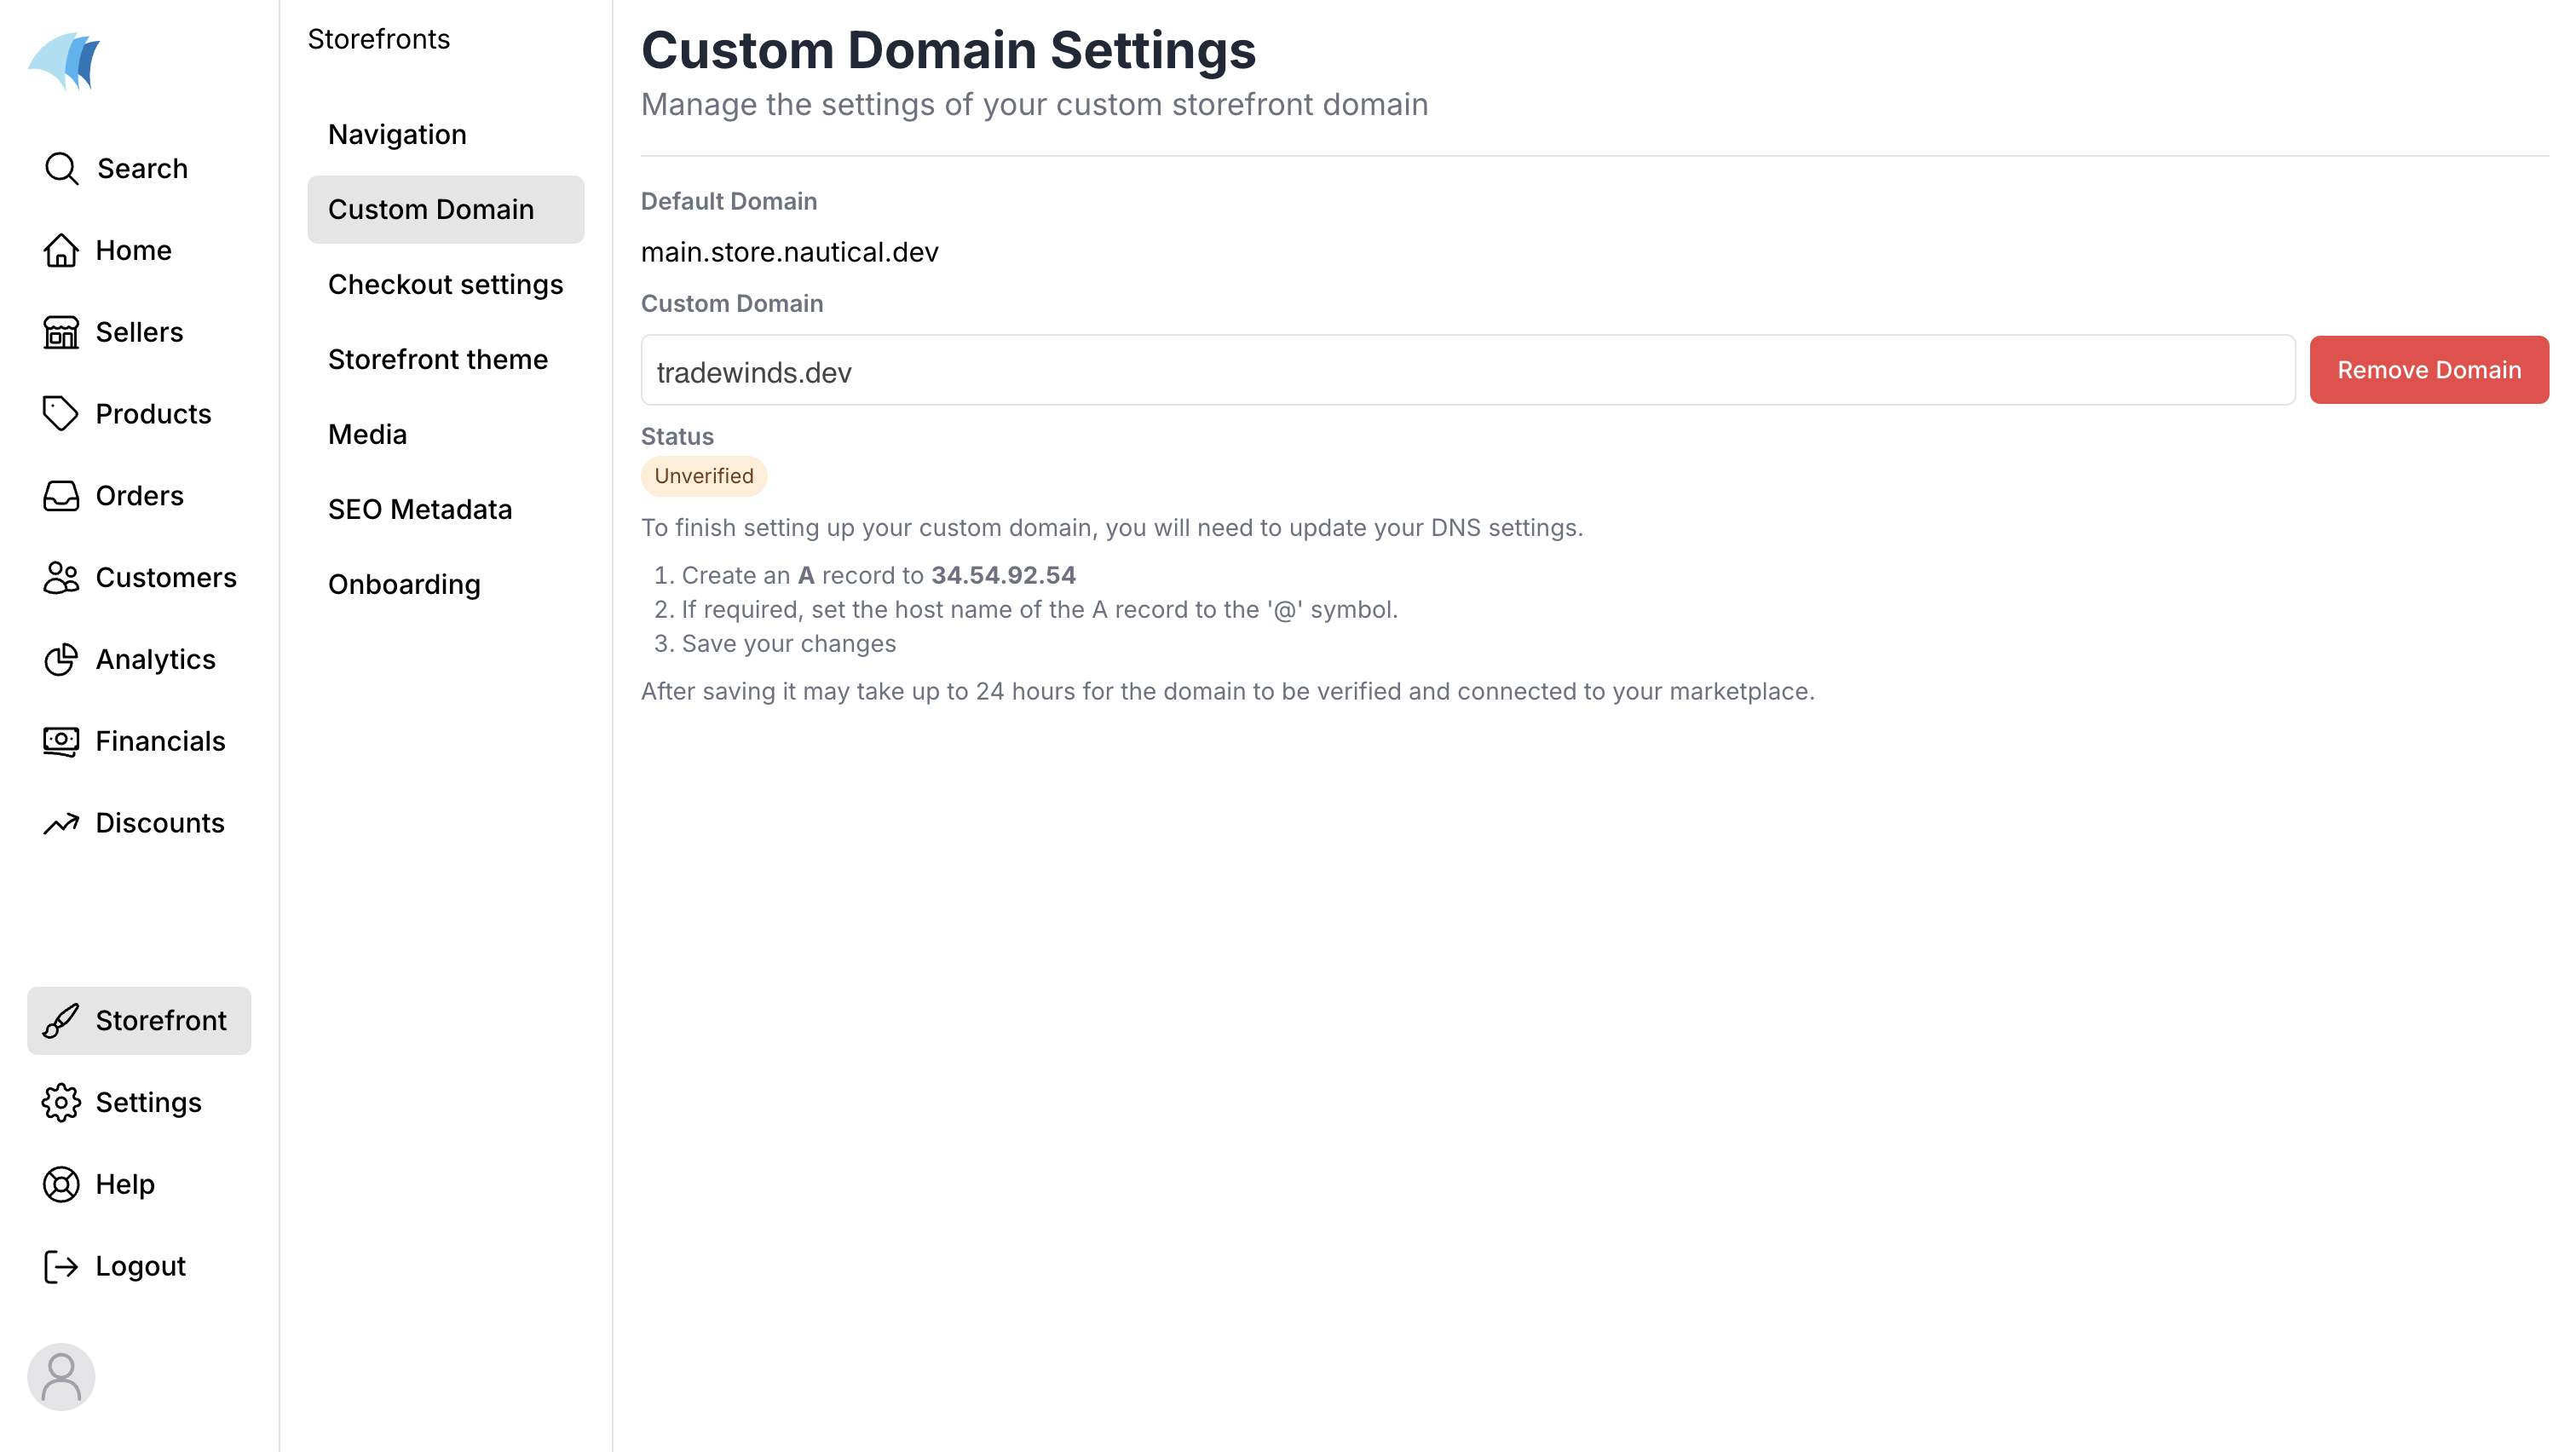Click the Customers people icon
The width and height of the screenshot is (2576, 1452).
(61, 578)
